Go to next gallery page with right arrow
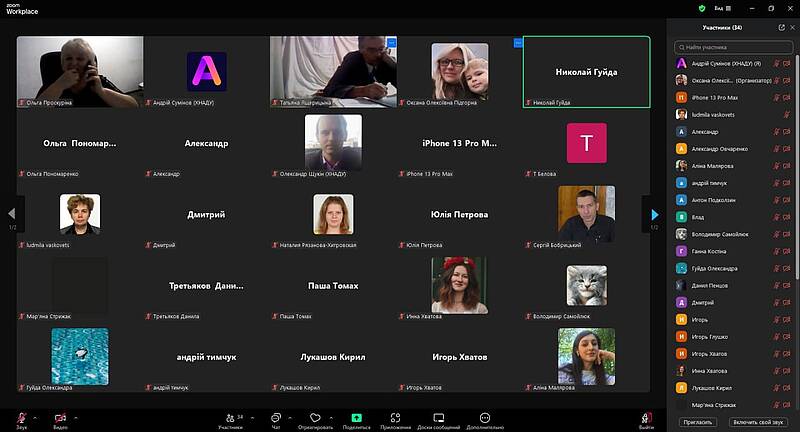This screenshot has width=800, height=432. tap(655, 214)
